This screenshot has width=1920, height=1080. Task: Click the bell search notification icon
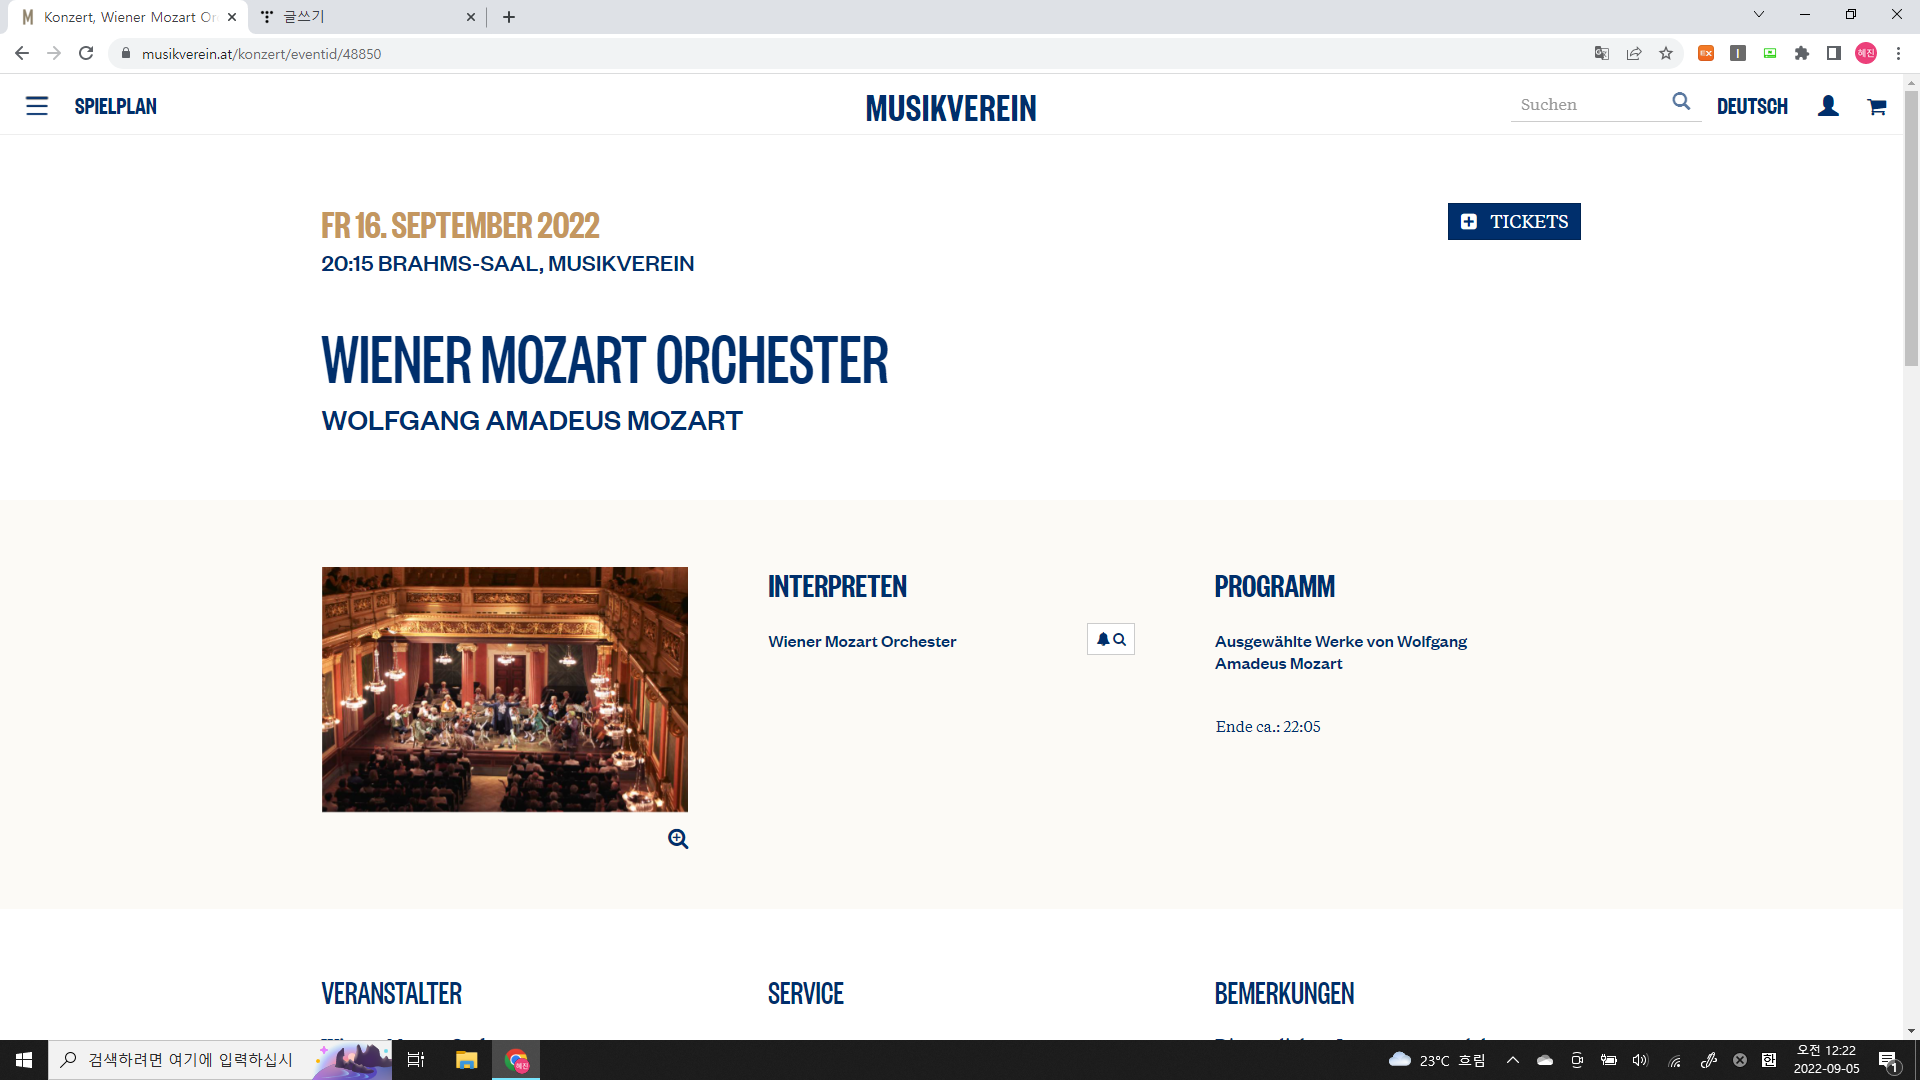1111,639
